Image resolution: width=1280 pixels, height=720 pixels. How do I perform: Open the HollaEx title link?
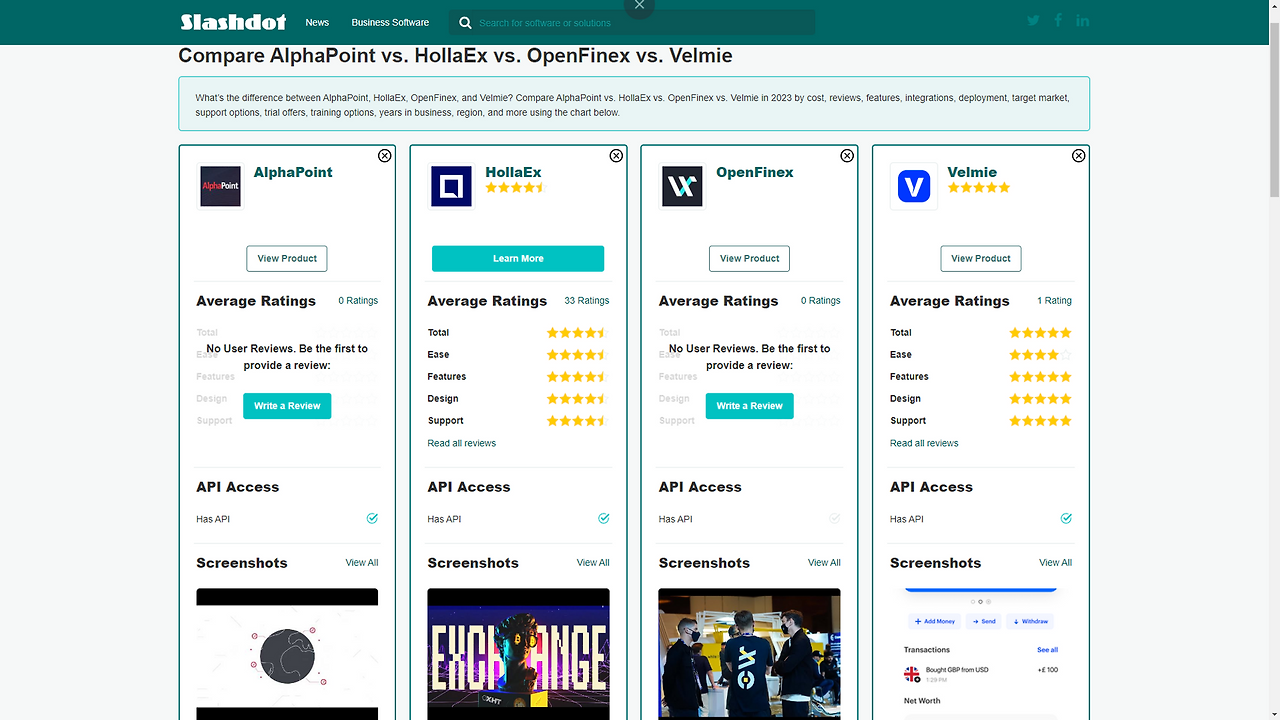(x=513, y=172)
